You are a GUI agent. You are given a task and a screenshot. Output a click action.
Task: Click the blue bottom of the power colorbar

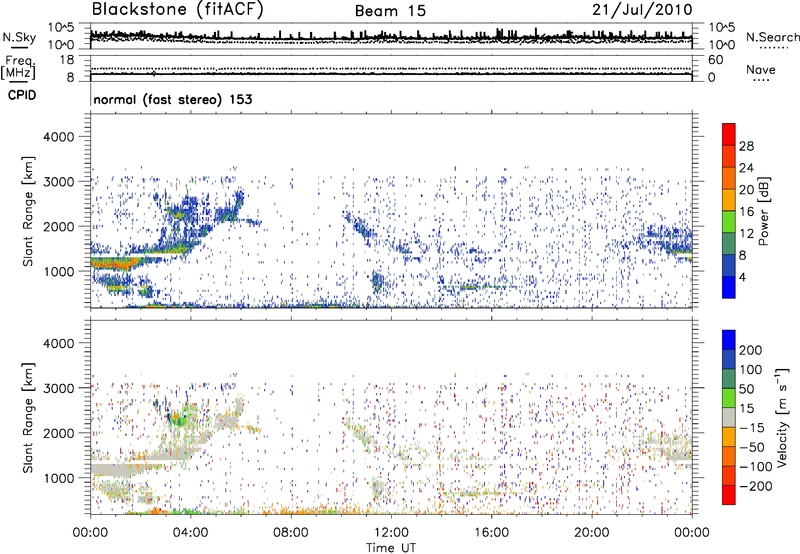[729, 287]
